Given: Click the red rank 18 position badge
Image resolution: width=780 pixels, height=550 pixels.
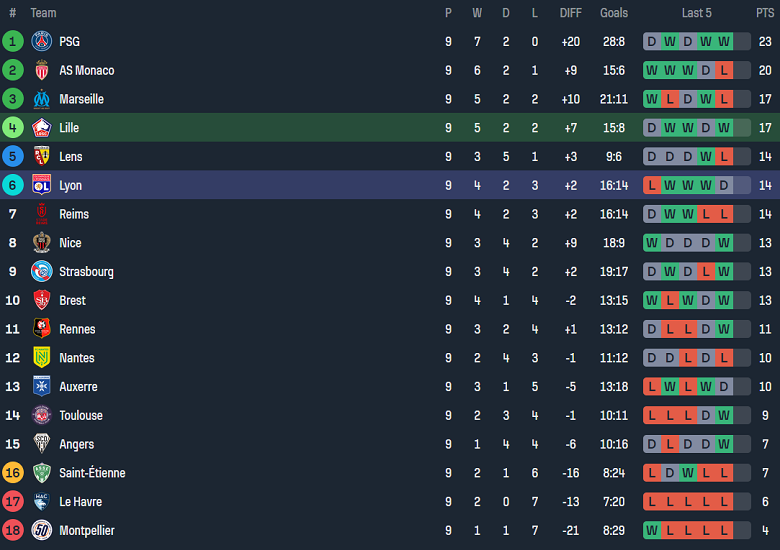Looking at the screenshot, I should click(13, 530).
